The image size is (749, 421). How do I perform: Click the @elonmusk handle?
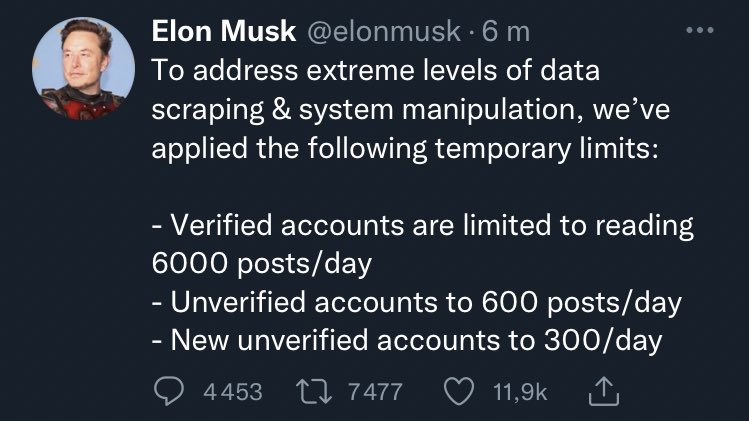coord(383,31)
